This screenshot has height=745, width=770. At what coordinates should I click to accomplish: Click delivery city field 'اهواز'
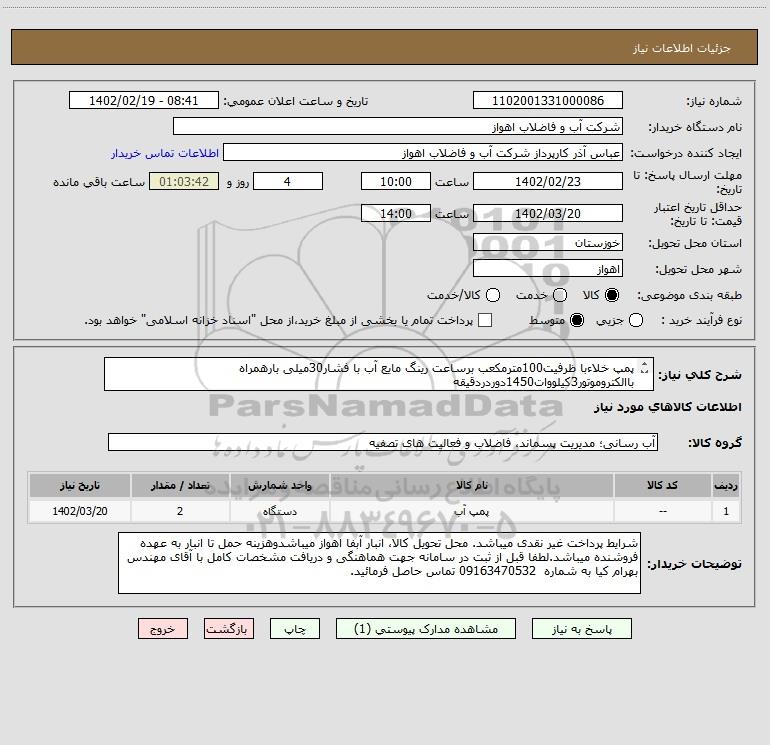click(x=548, y=269)
